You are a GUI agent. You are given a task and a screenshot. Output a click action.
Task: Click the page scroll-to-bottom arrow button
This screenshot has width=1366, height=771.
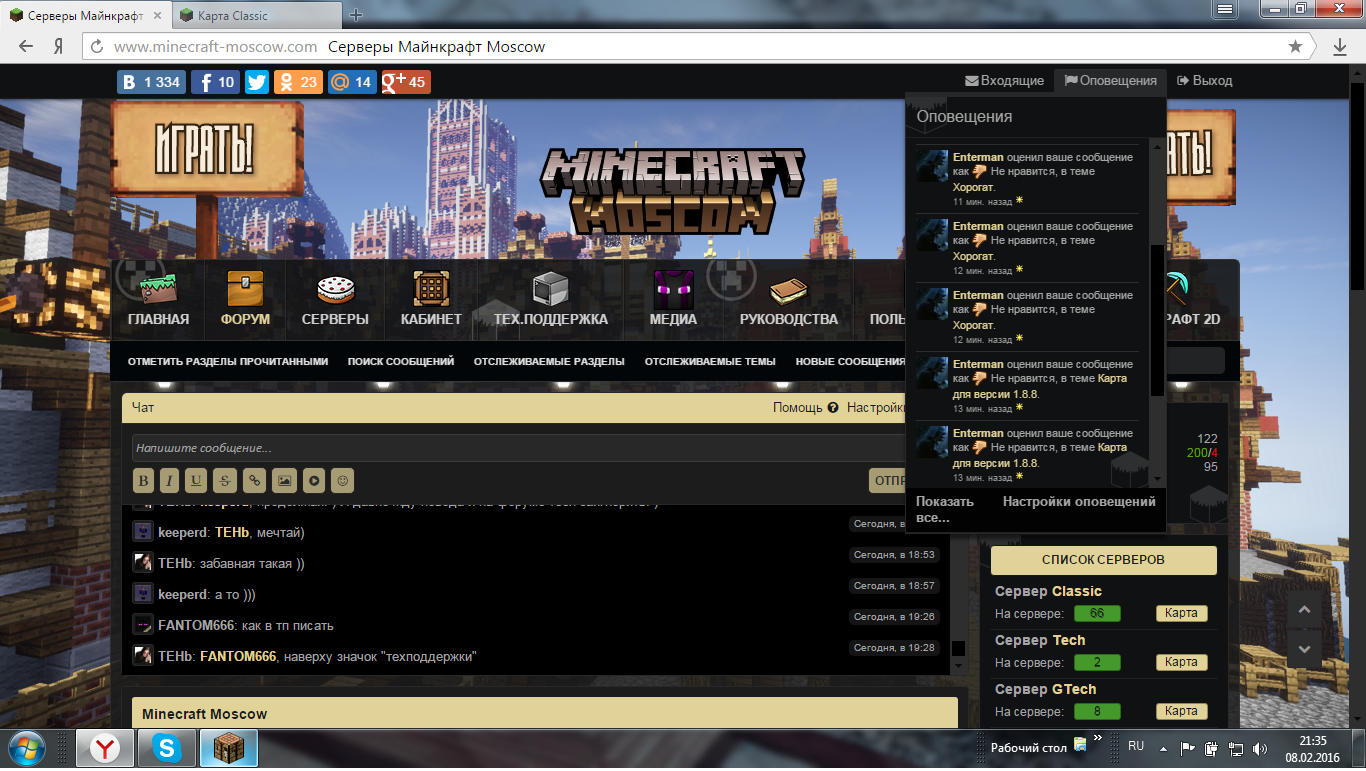pos(1304,650)
